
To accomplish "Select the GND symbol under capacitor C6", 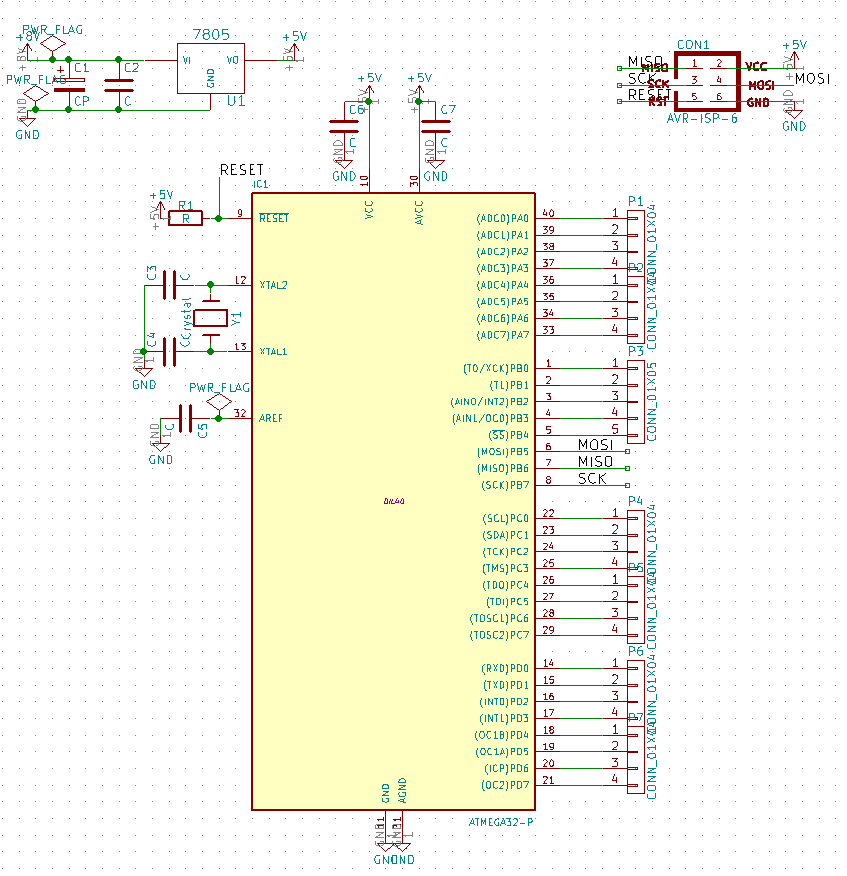I will [x=345, y=162].
